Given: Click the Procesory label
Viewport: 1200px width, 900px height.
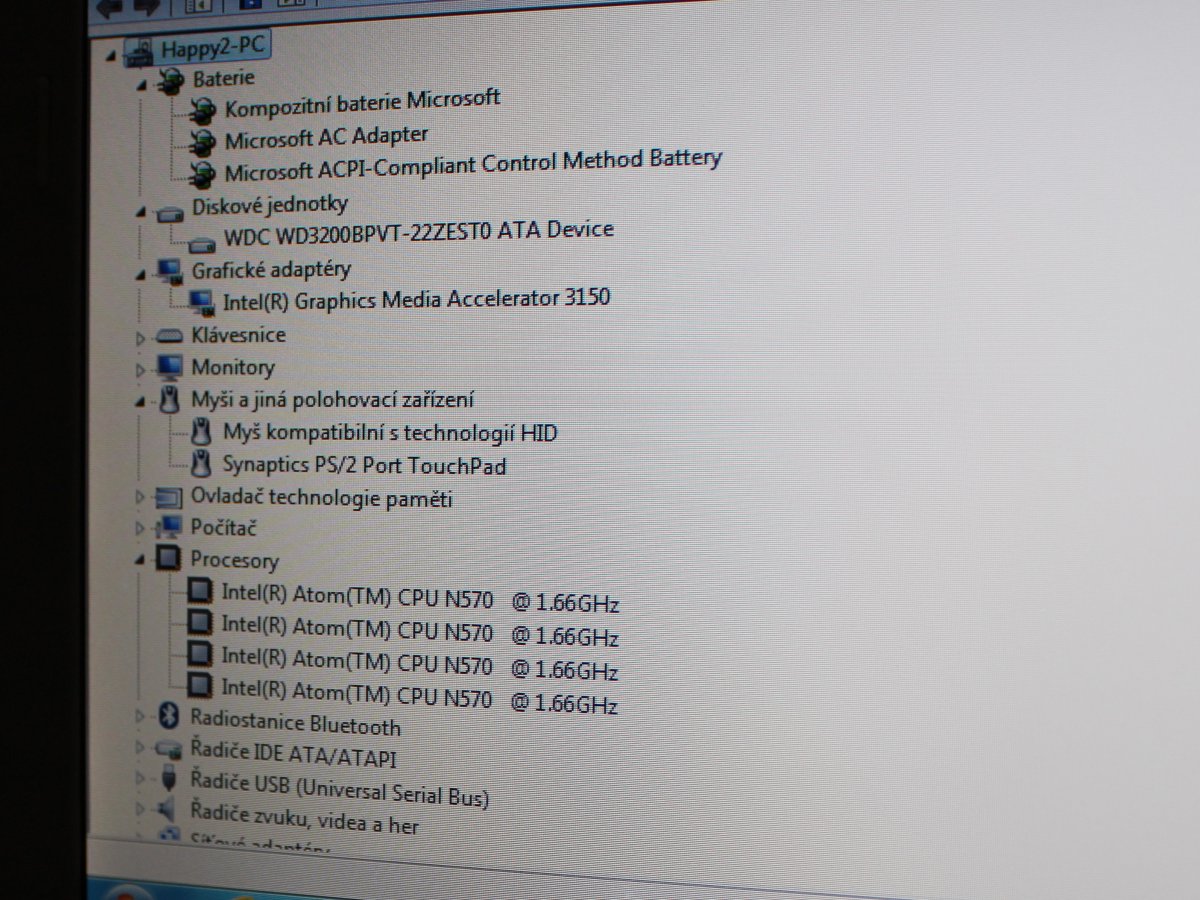Looking at the screenshot, I should tap(234, 560).
